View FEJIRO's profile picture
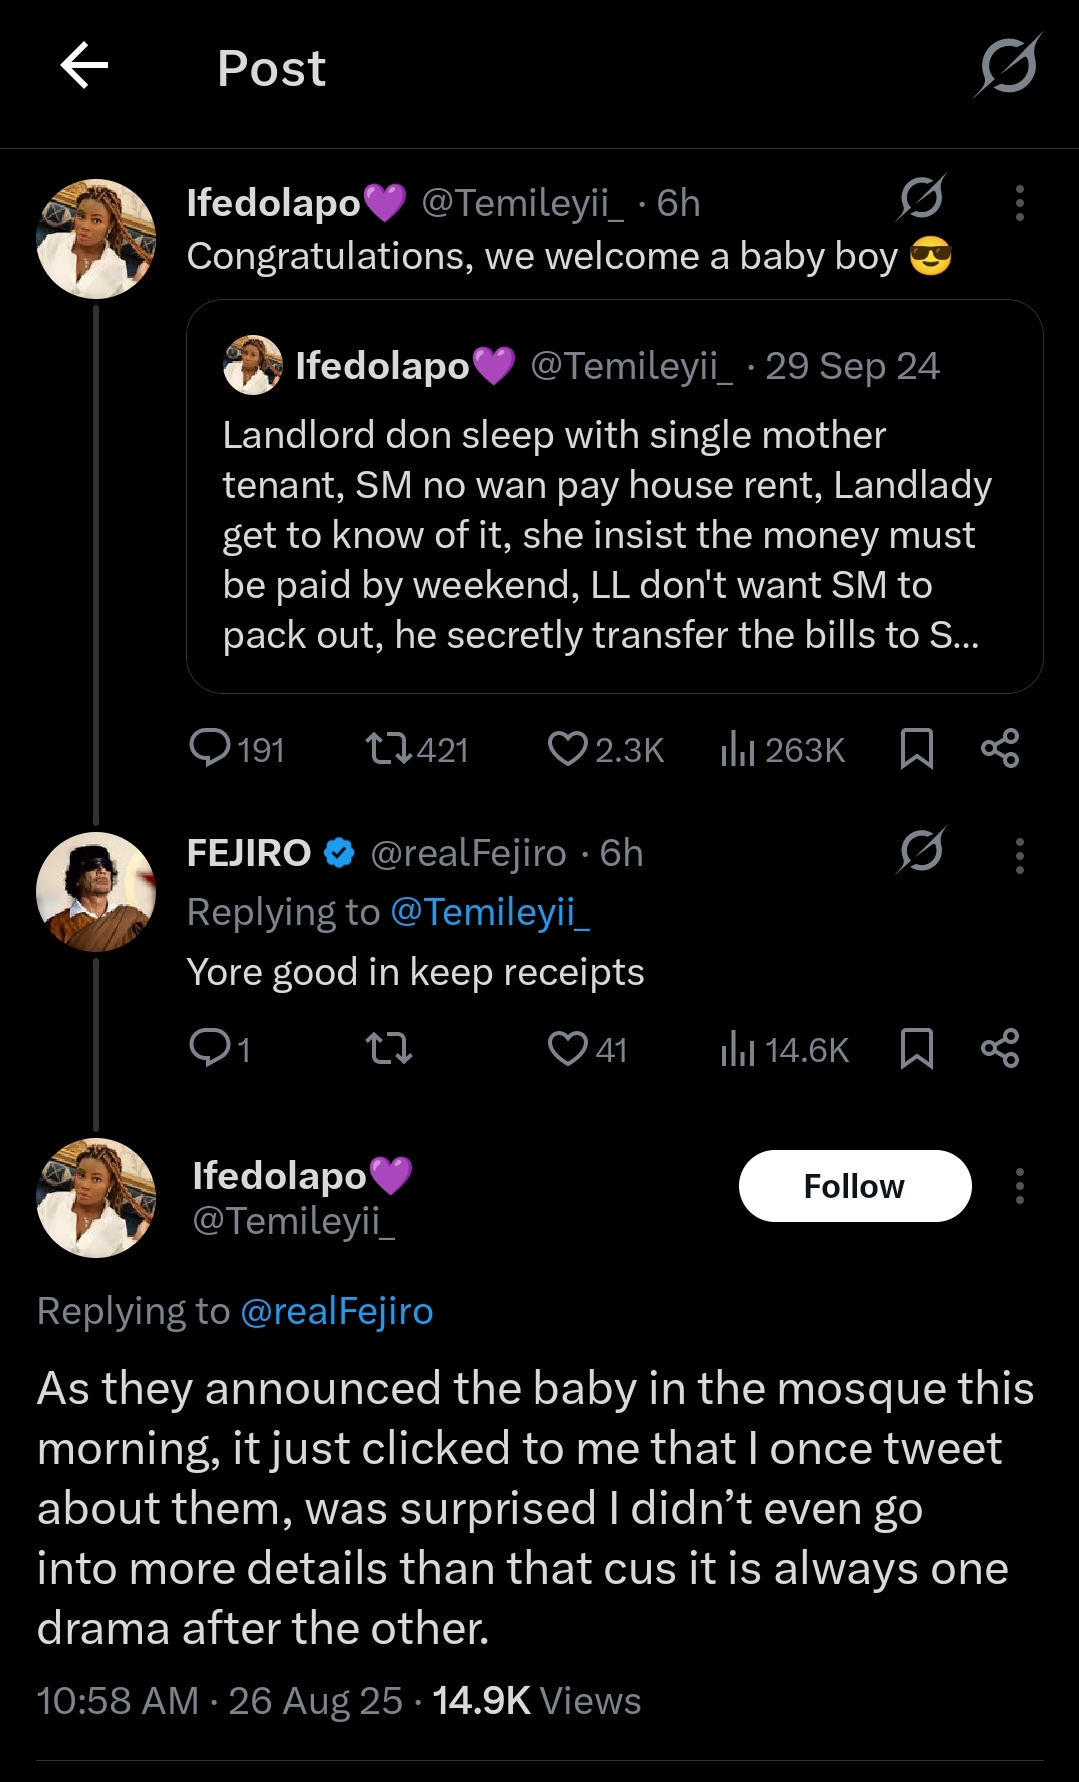This screenshot has width=1079, height=1782. [96, 891]
